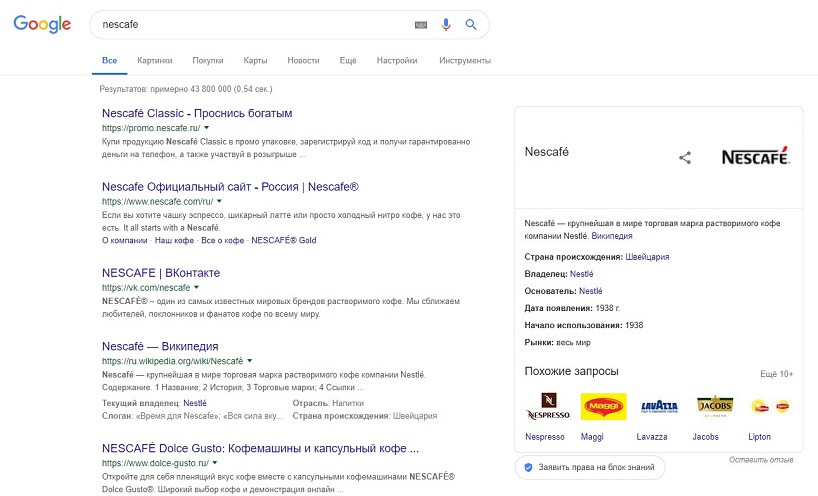
Task: Click Nestlé link next to Основатель
Action: click(591, 291)
